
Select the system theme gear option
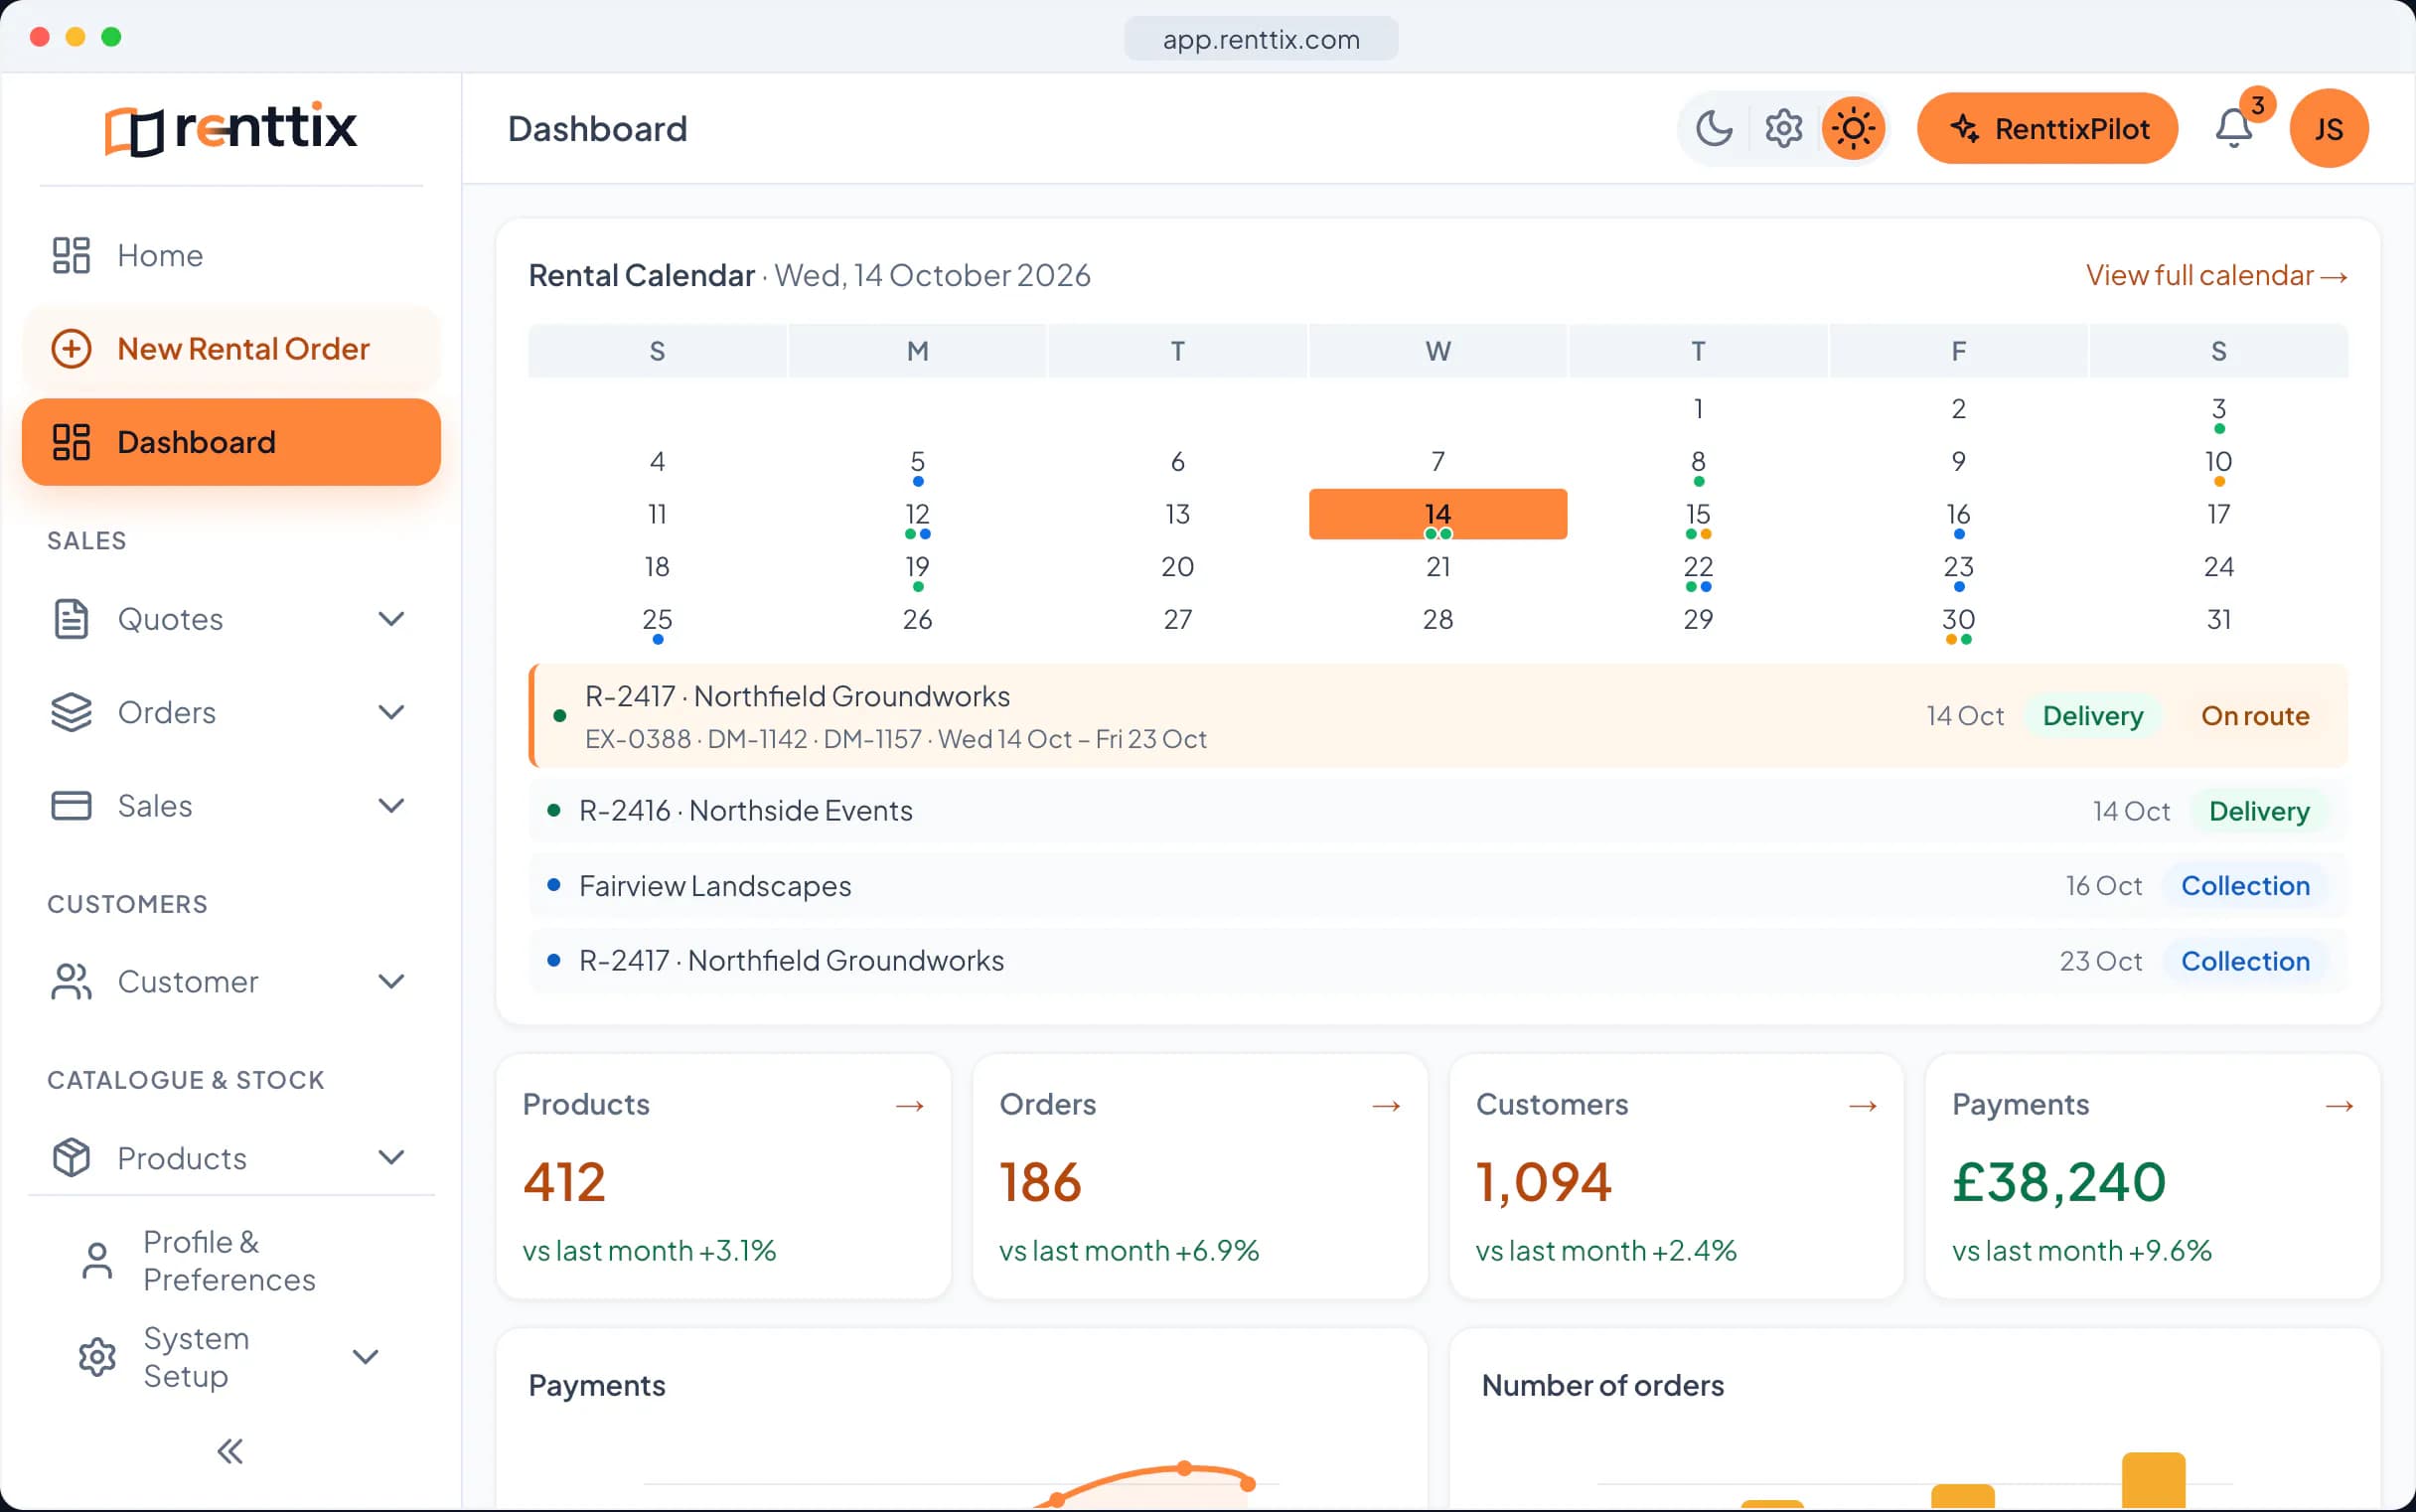[1783, 128]
